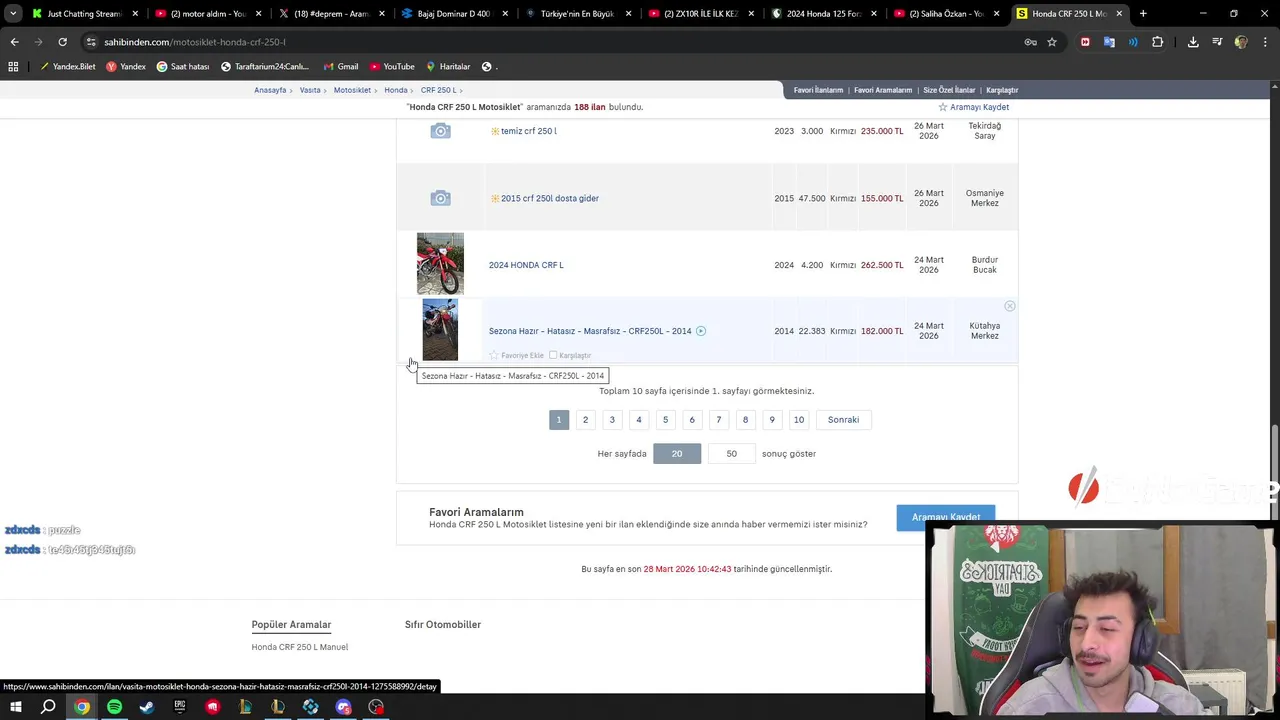Open the 2024 HONDA CRF L bike thumbnail
The height and width of the screenshot is (720, 1280).
point(440,264)
